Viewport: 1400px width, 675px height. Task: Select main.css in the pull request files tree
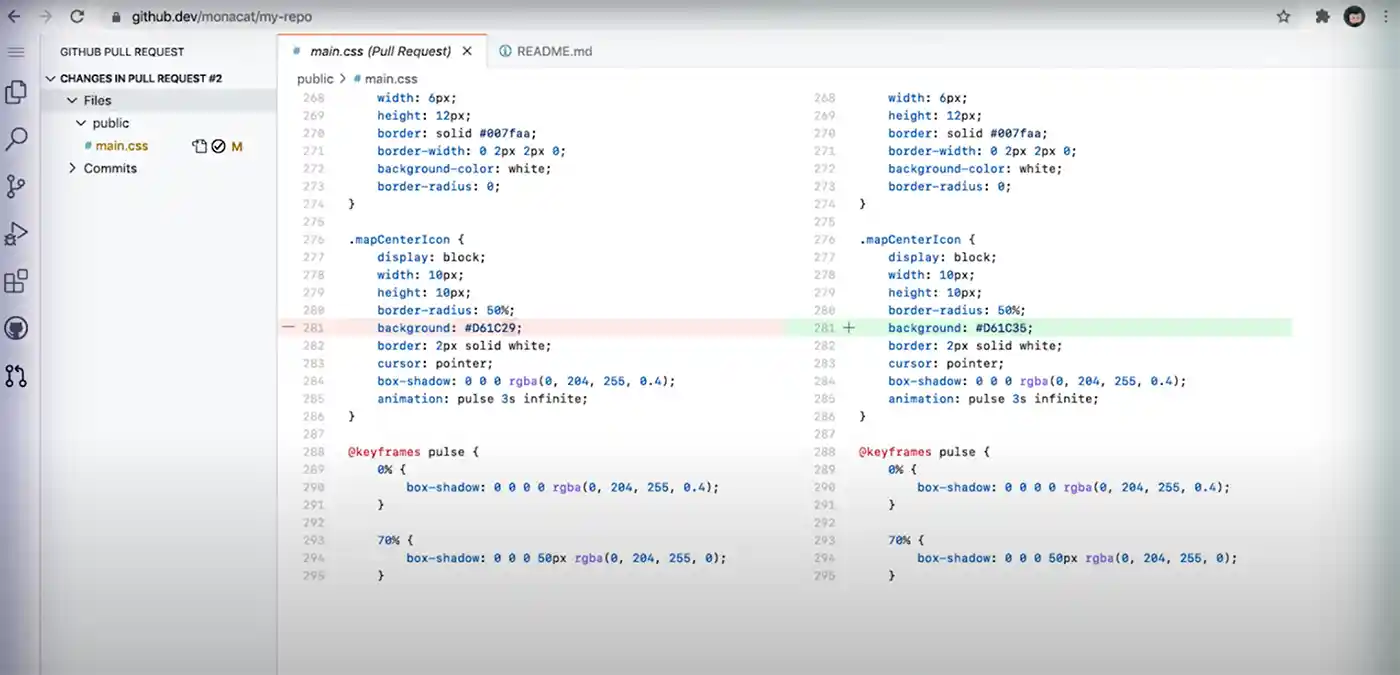click(121, 146)
